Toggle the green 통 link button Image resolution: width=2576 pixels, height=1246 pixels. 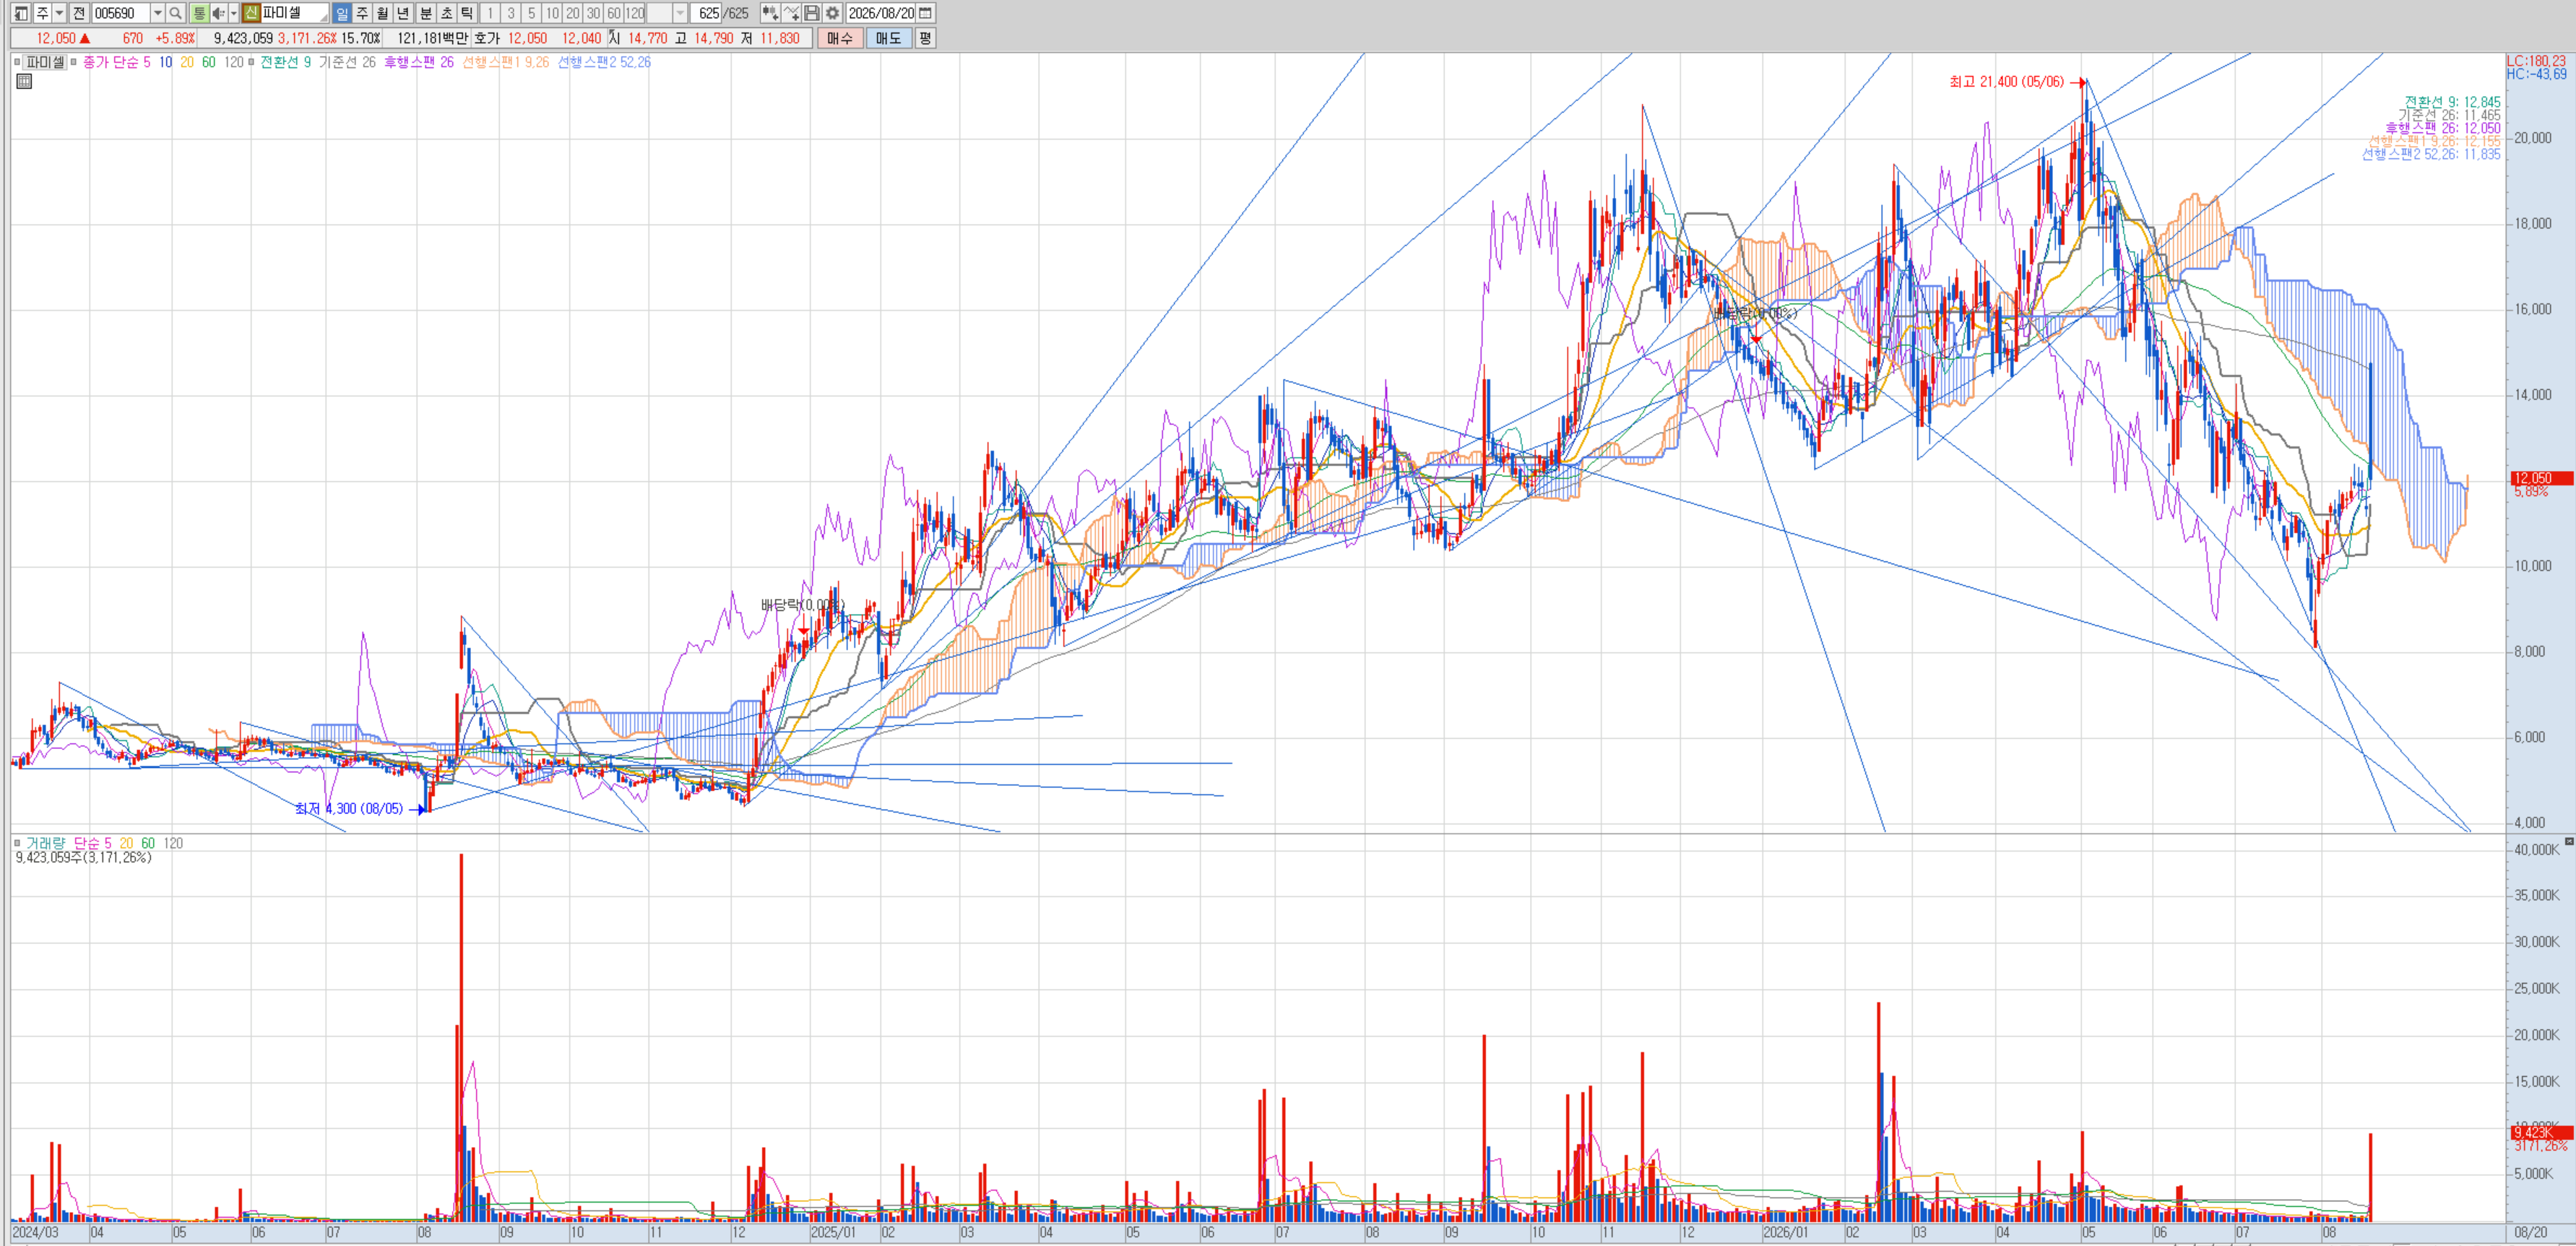[199, 13]
